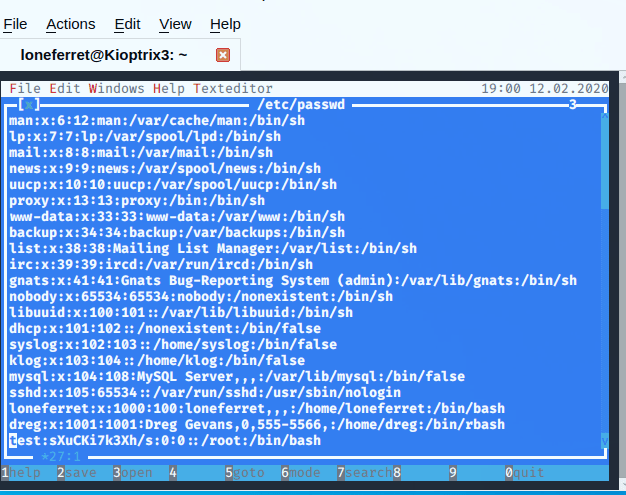The image size is (626, 495).
Task: Place cursor on the nobody:x:65534 line
Action: click(x=201, y=296)
